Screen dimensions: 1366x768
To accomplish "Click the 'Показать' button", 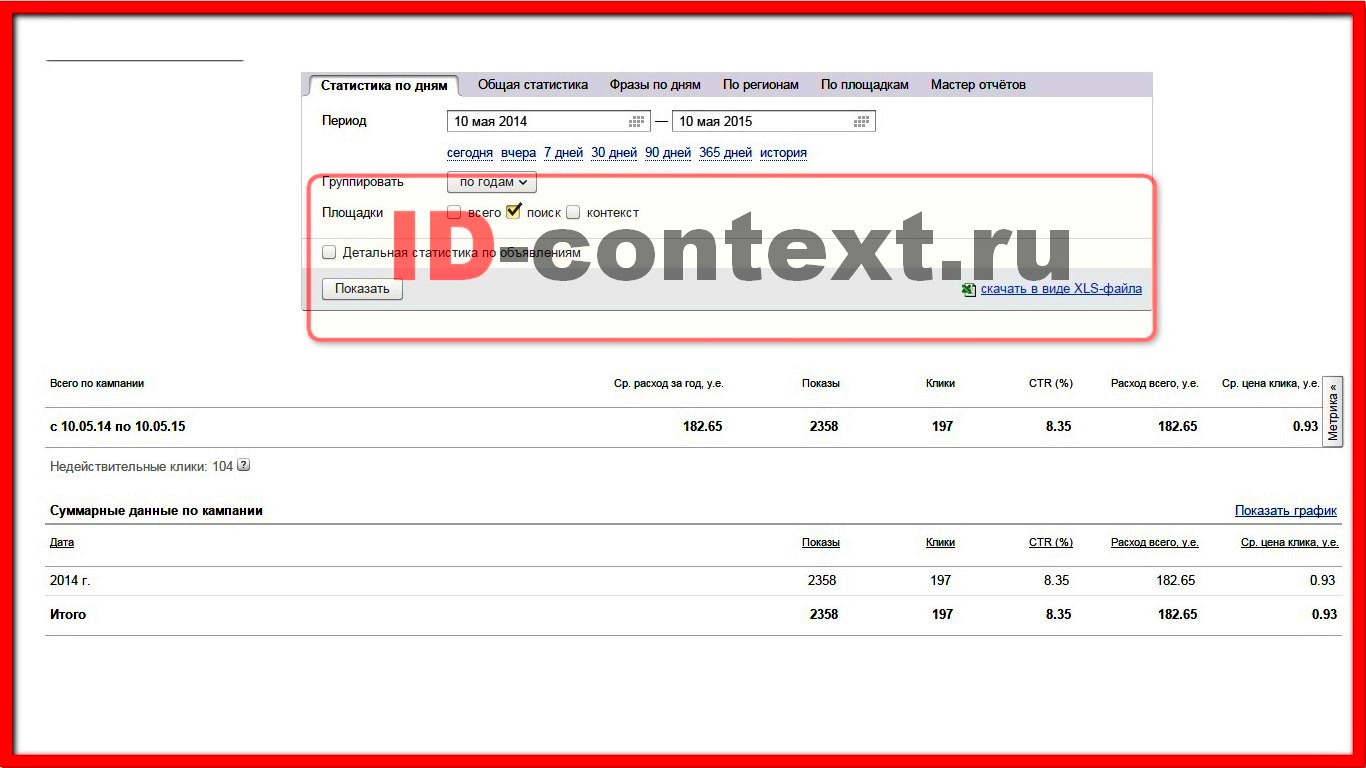I will pyautogui.click(x=362, y=289).
